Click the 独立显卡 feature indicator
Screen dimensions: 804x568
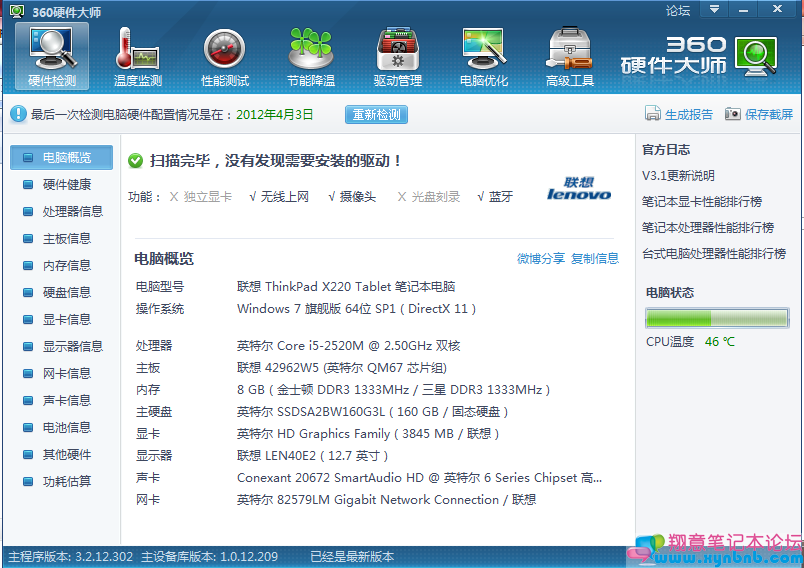200,197
